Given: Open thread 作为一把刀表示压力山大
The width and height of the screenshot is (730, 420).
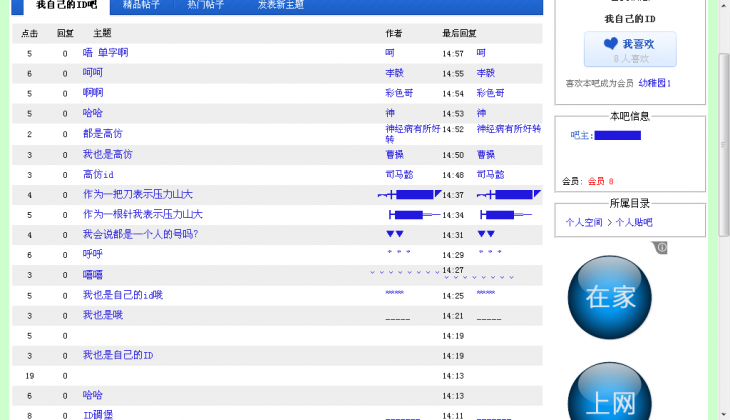Looking at the screenshot, I should coord(137,195).
